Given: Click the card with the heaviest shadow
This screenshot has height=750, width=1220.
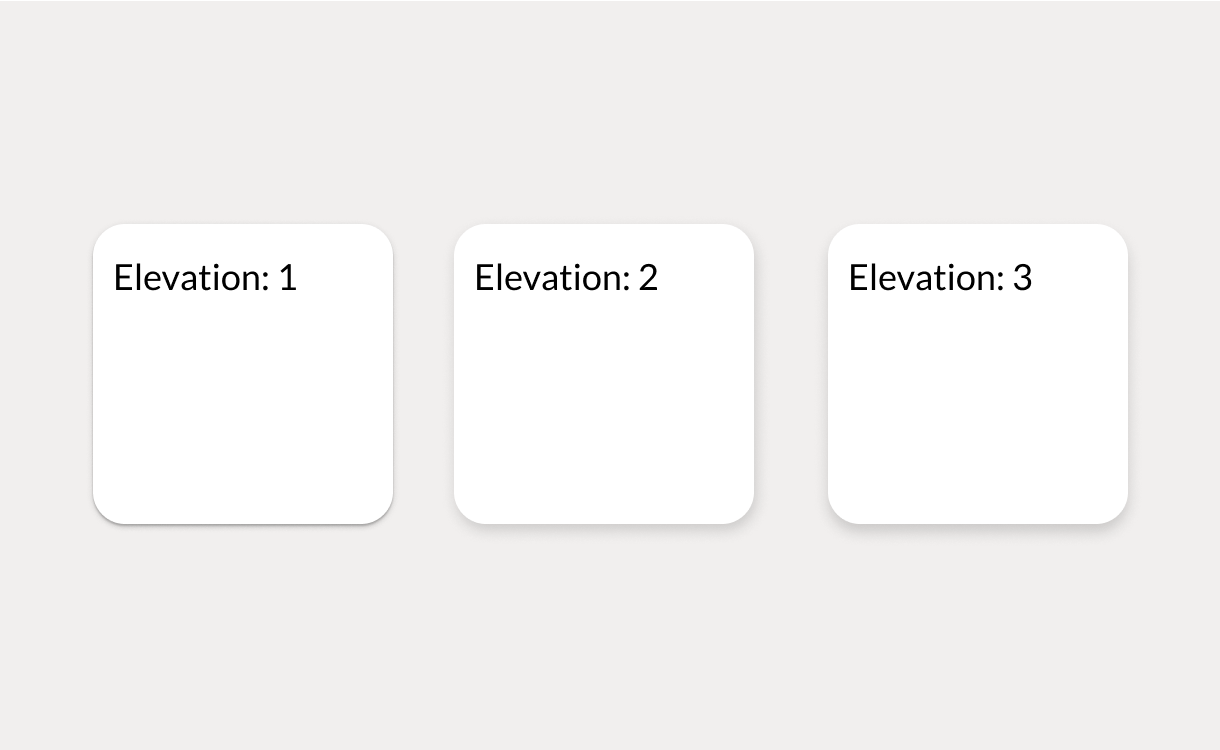Looking at the screenshot, I should point(978,374).
